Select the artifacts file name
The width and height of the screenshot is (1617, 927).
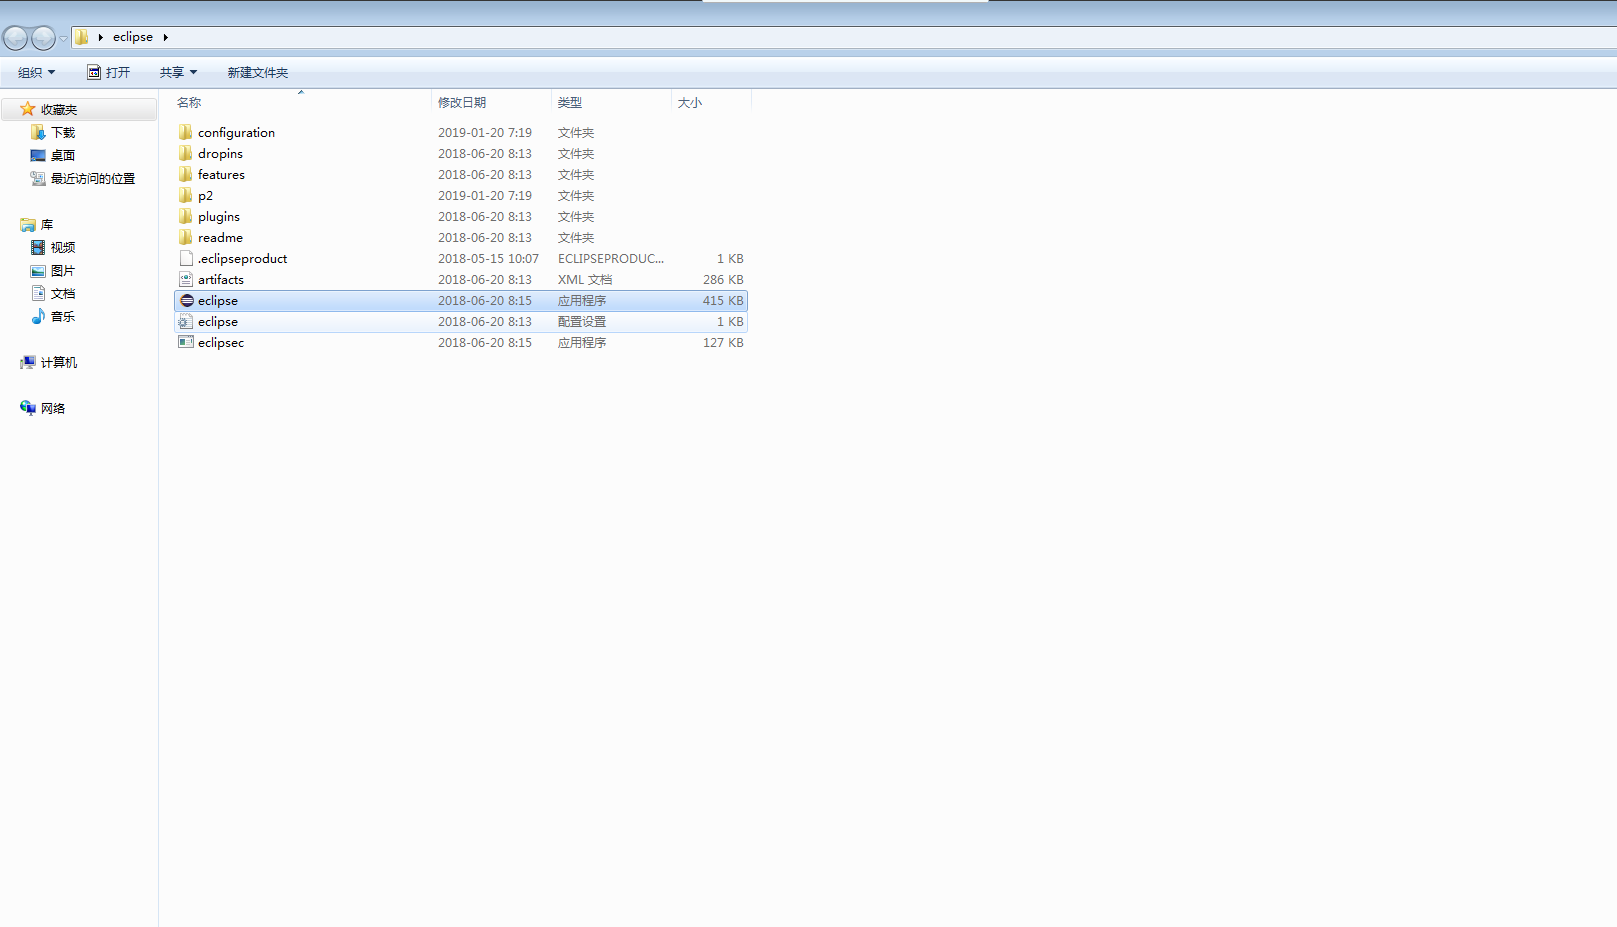[221, 279]
